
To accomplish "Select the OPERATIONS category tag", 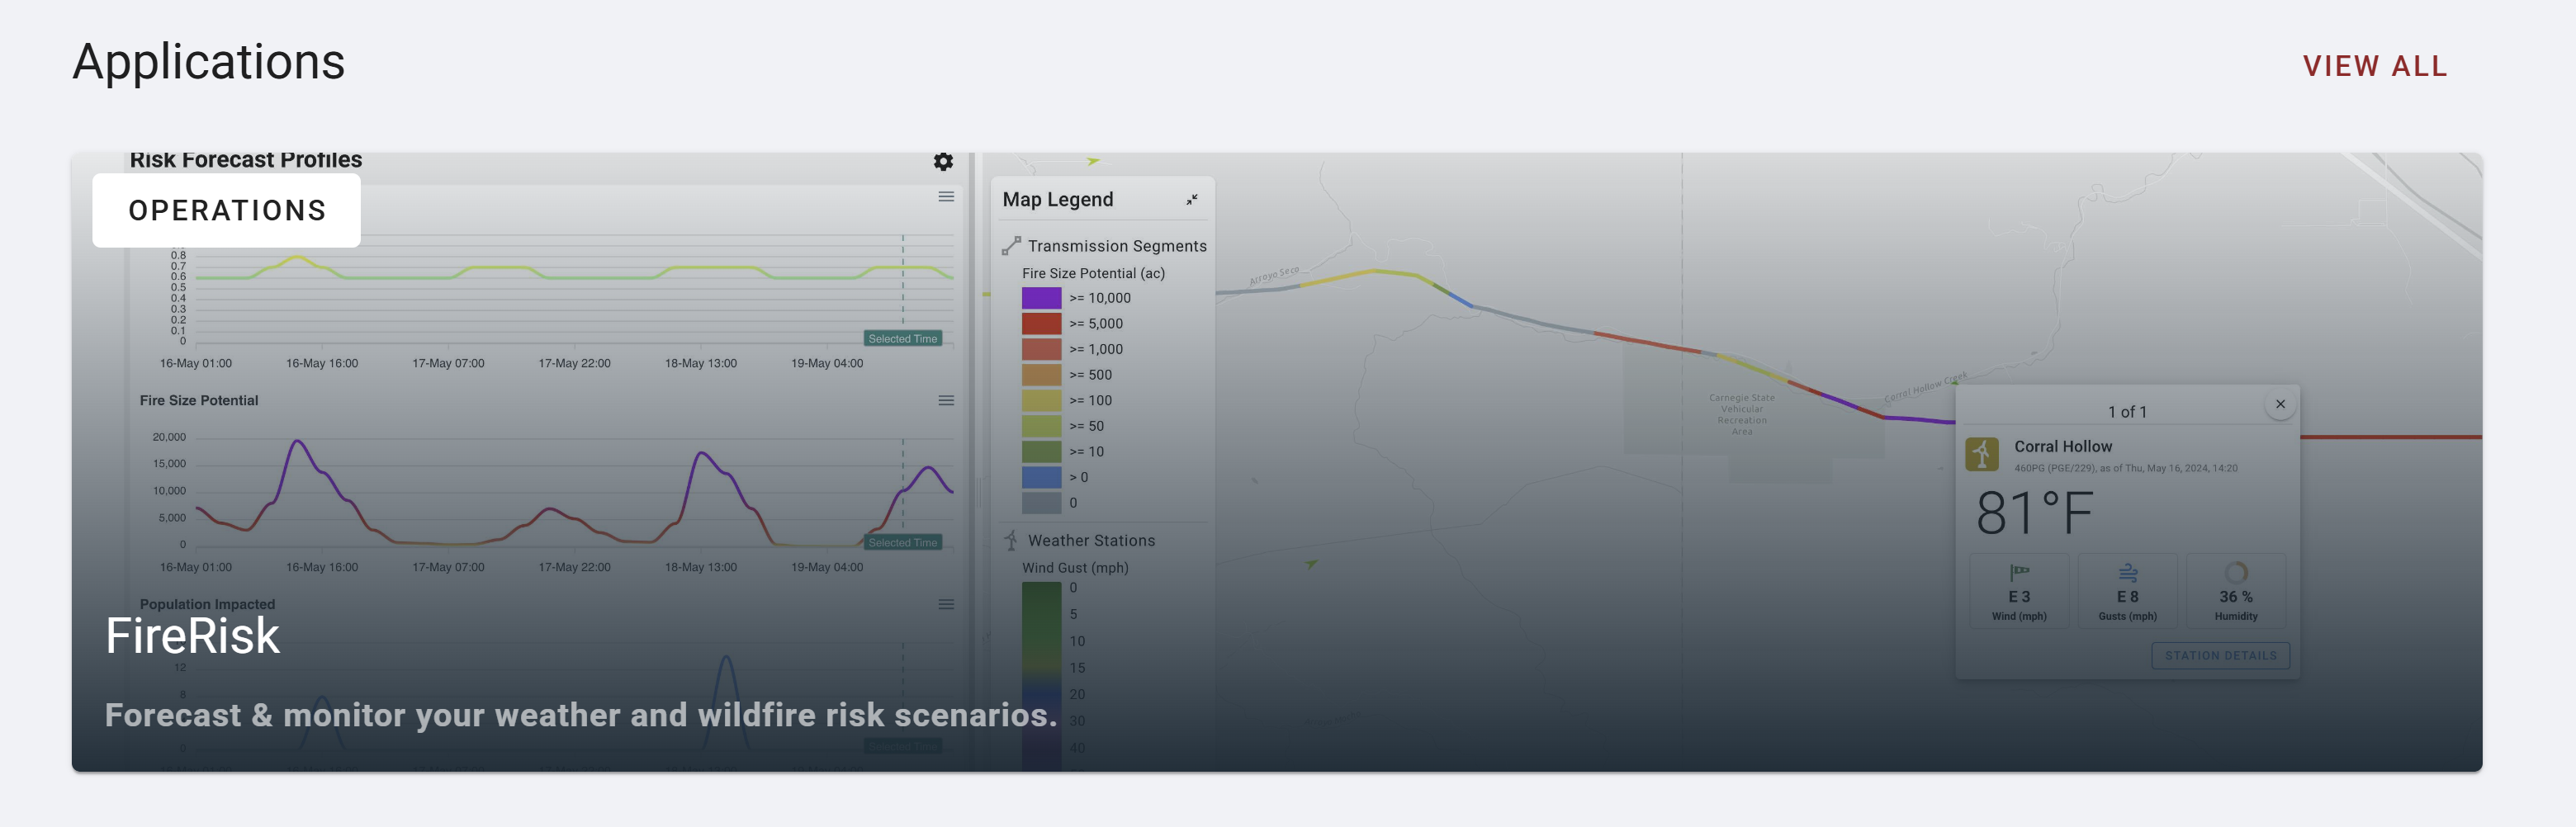I will point(227,211).
